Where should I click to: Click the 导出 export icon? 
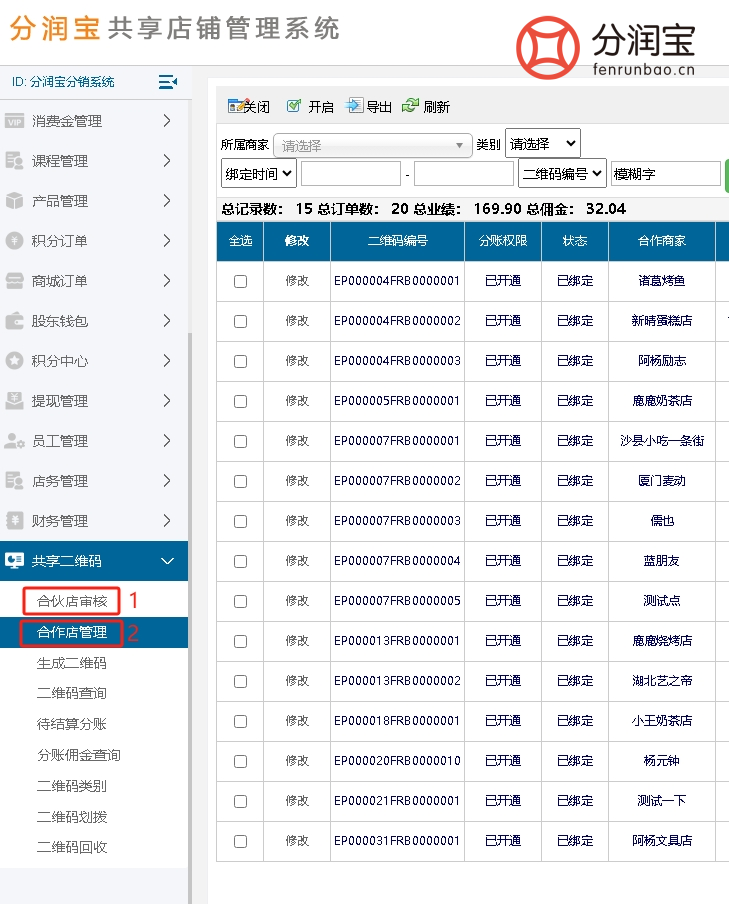point(354,106)
